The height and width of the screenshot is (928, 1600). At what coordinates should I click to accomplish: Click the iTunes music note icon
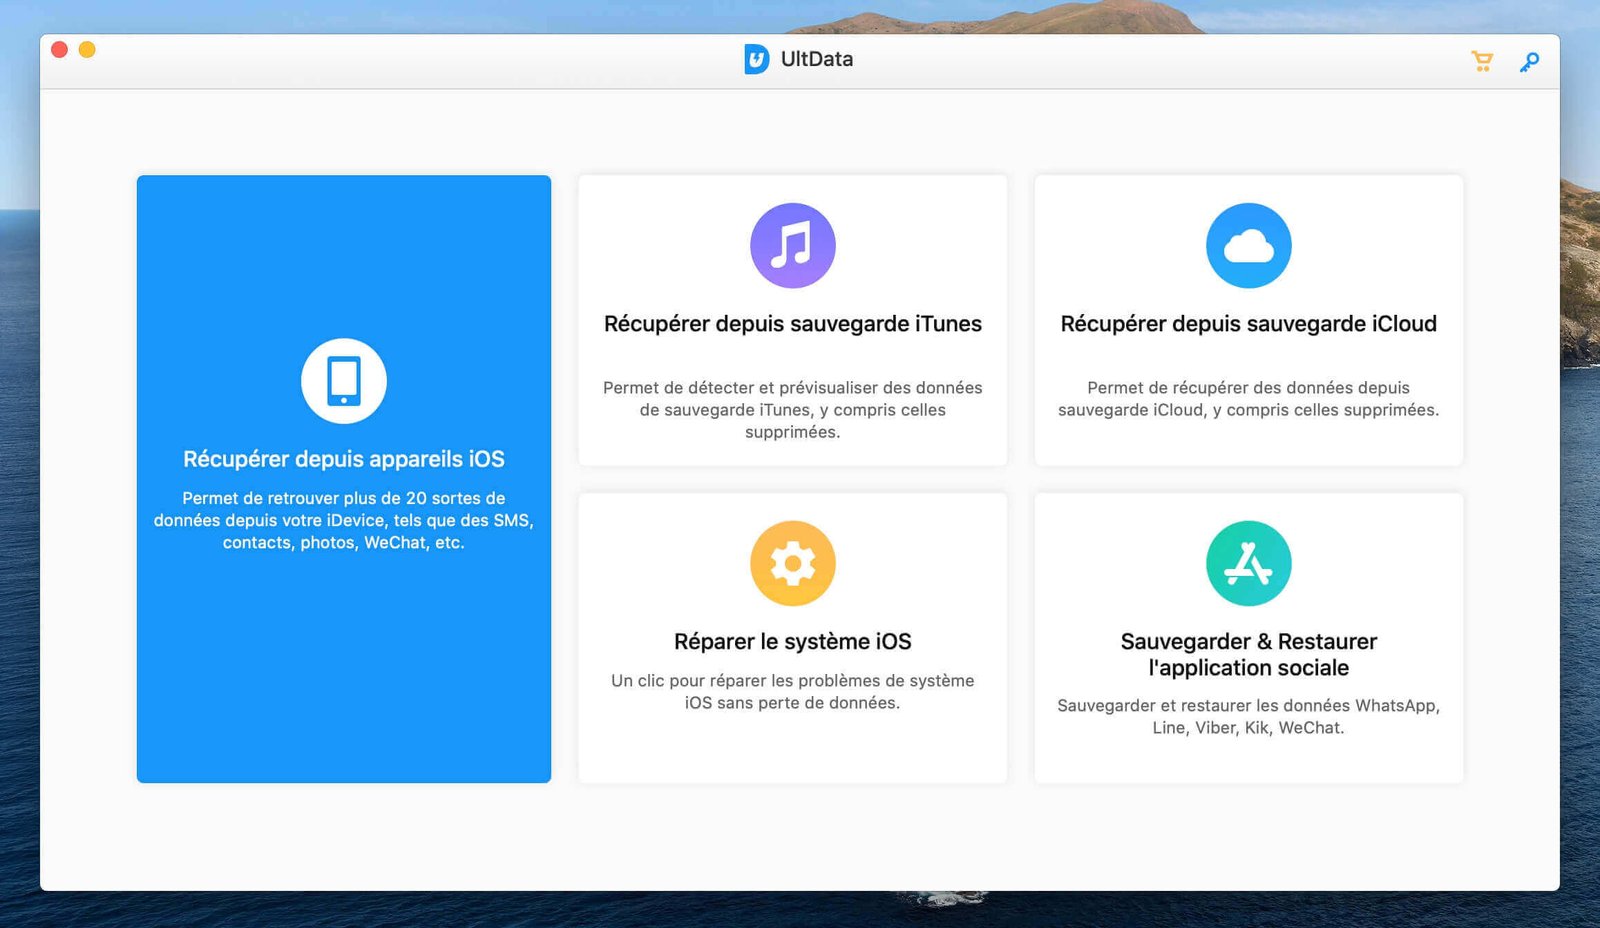tap(793, 246)
